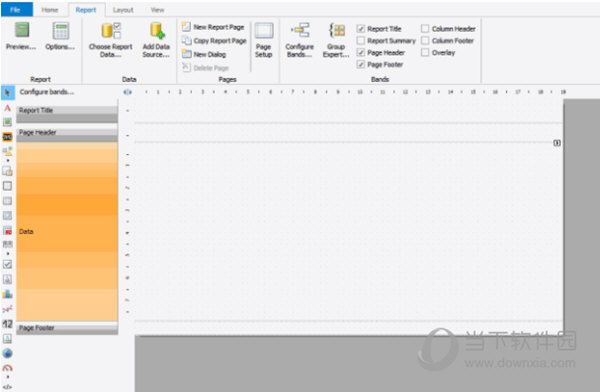Enable the Report Summary band checkbox
This screenshot has height=392, width=600.
pos(360,41)
